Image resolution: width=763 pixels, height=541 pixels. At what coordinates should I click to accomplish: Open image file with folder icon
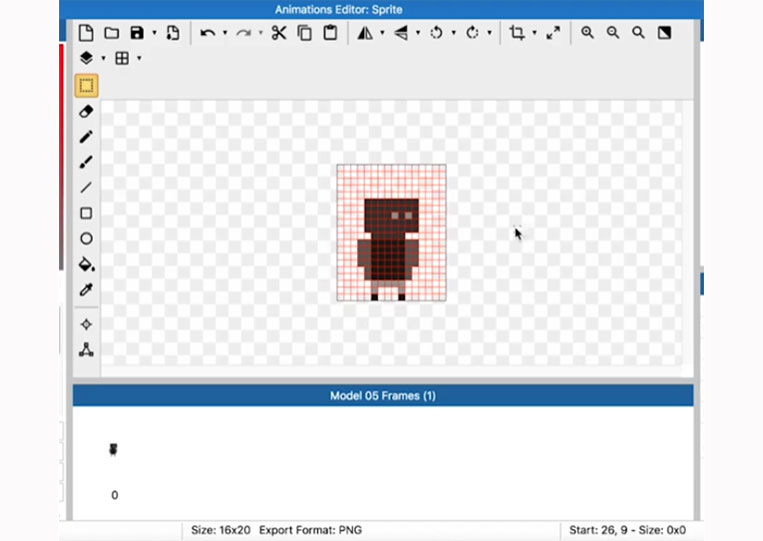[112, 33]
